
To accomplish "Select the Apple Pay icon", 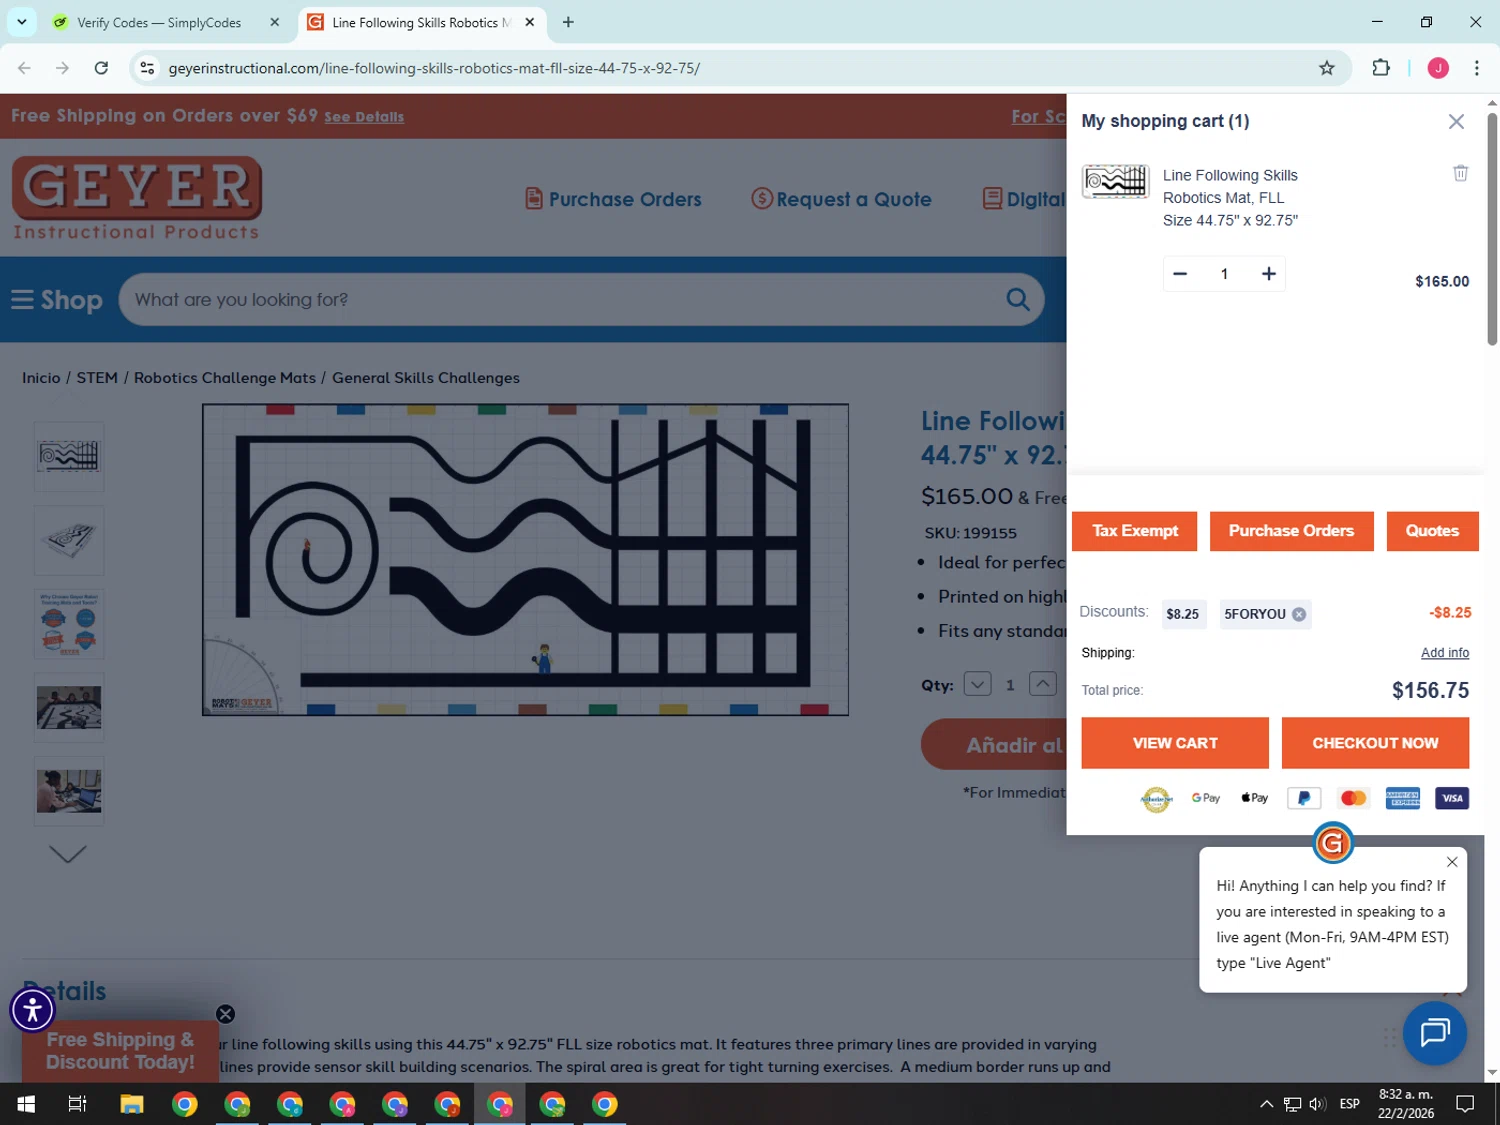I will point(1254,798).
